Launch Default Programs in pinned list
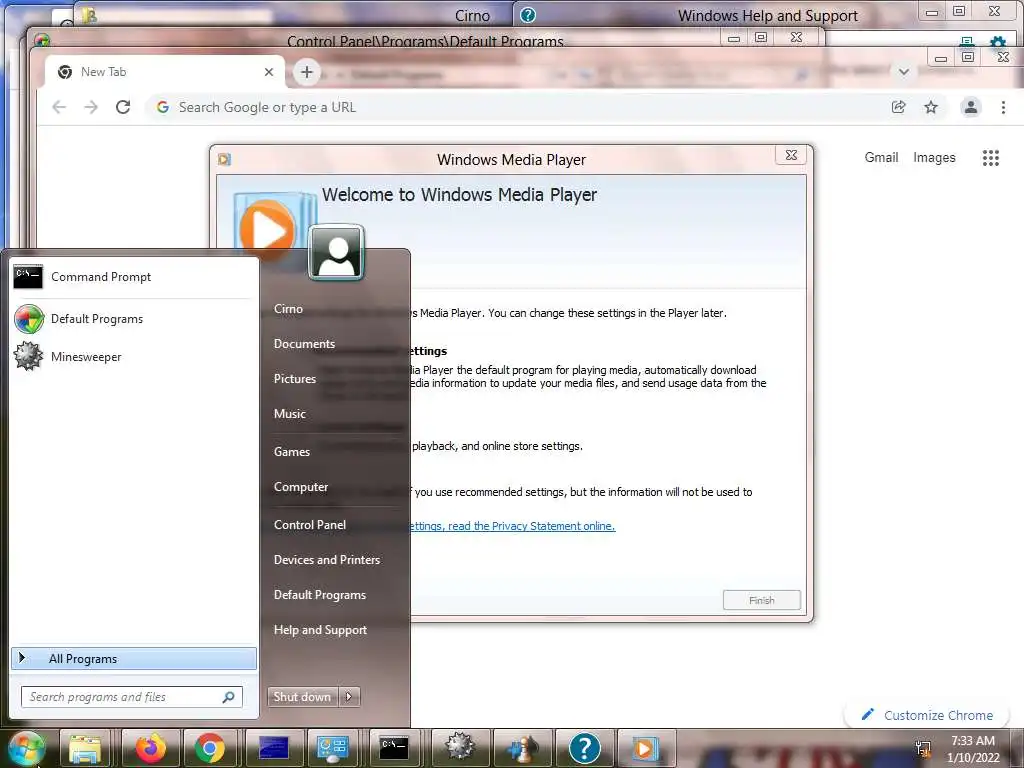This screenshot has width=1024, height=768. (x=134, y=319)
